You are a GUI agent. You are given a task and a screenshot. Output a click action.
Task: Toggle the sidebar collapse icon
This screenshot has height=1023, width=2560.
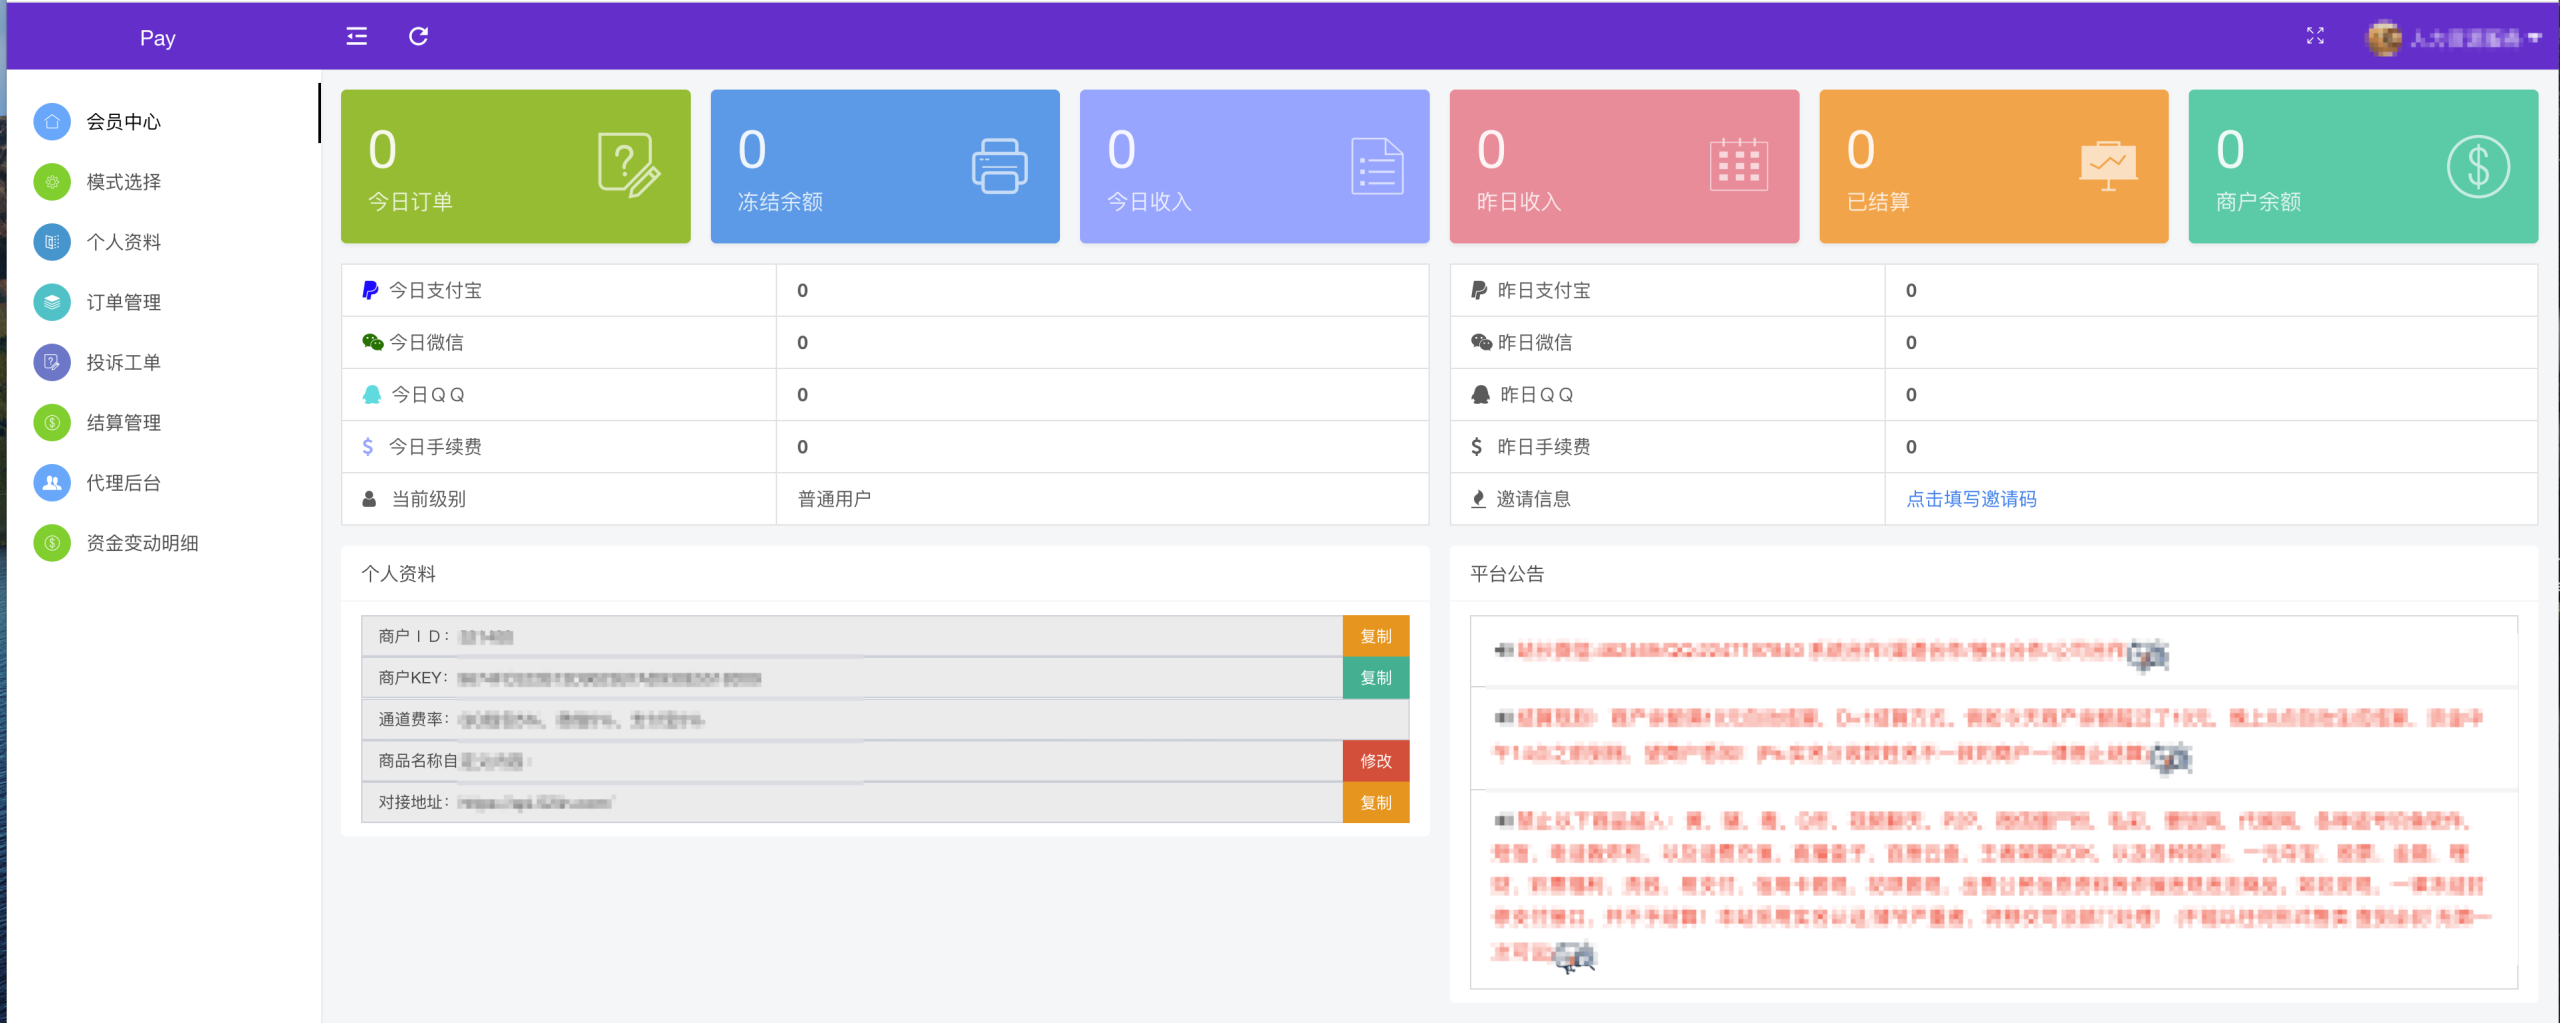(x=356, y=37)
